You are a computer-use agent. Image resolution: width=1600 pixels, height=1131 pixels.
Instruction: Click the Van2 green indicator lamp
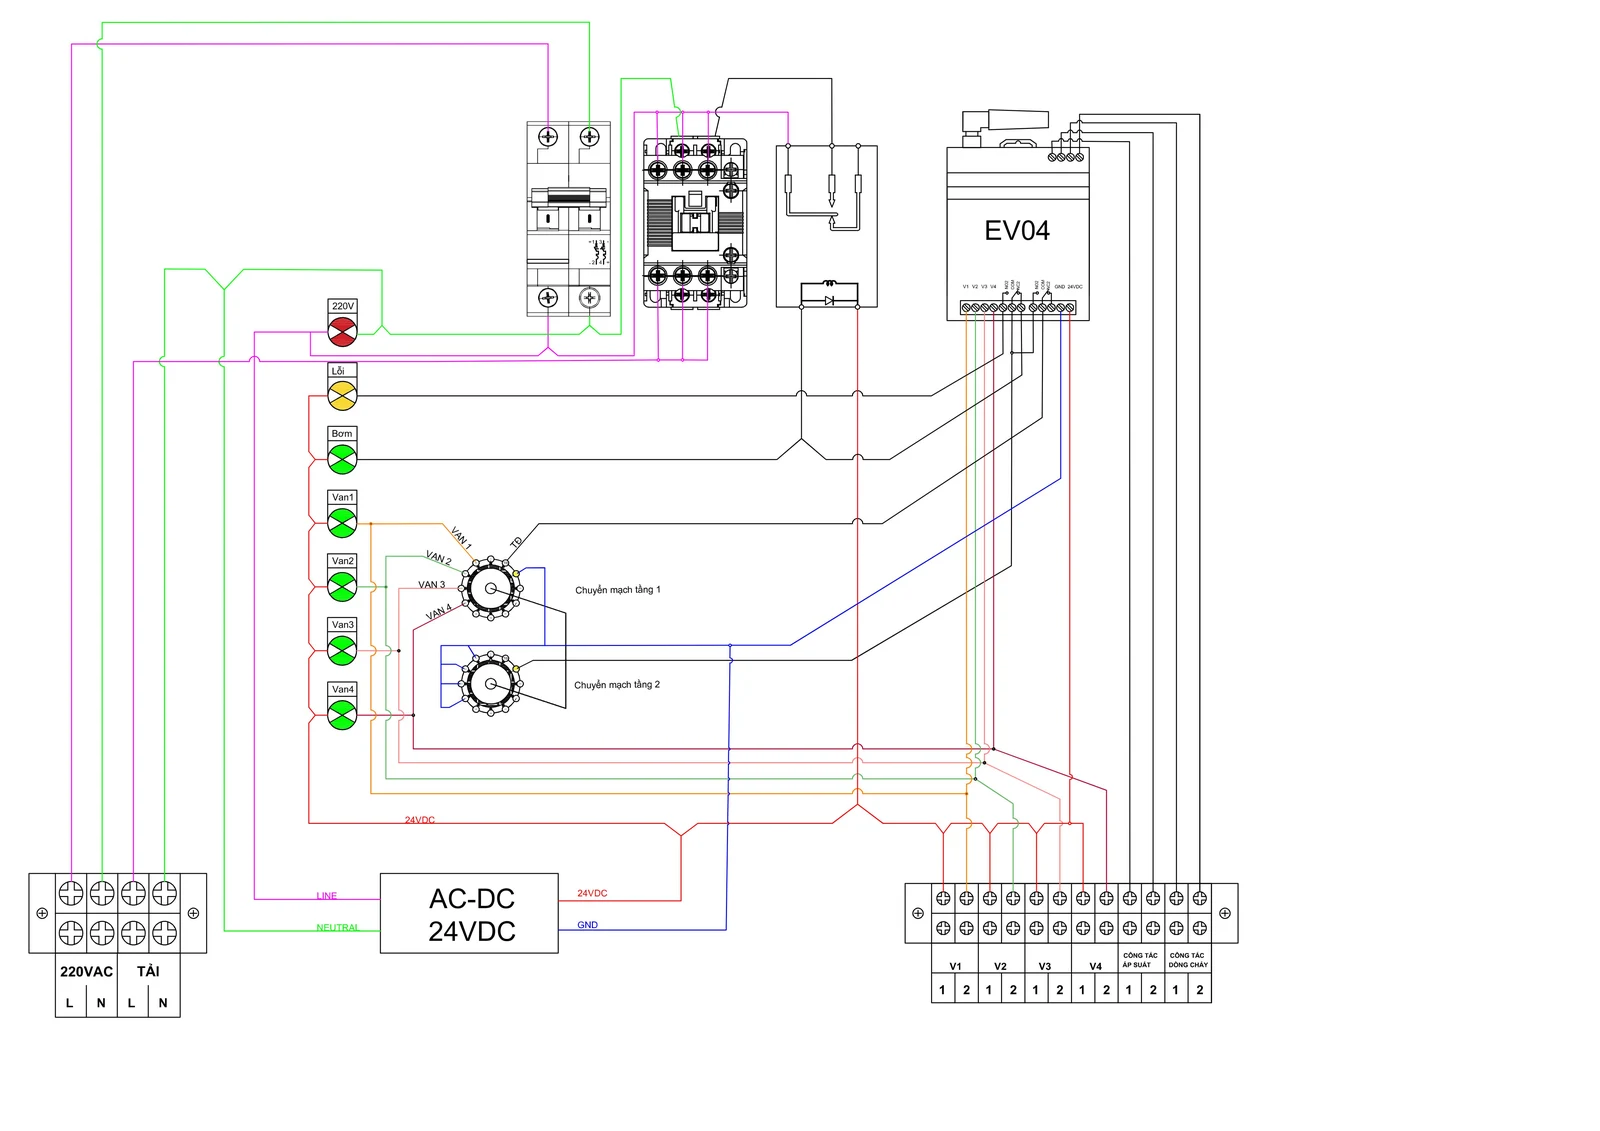pos(342,587)
